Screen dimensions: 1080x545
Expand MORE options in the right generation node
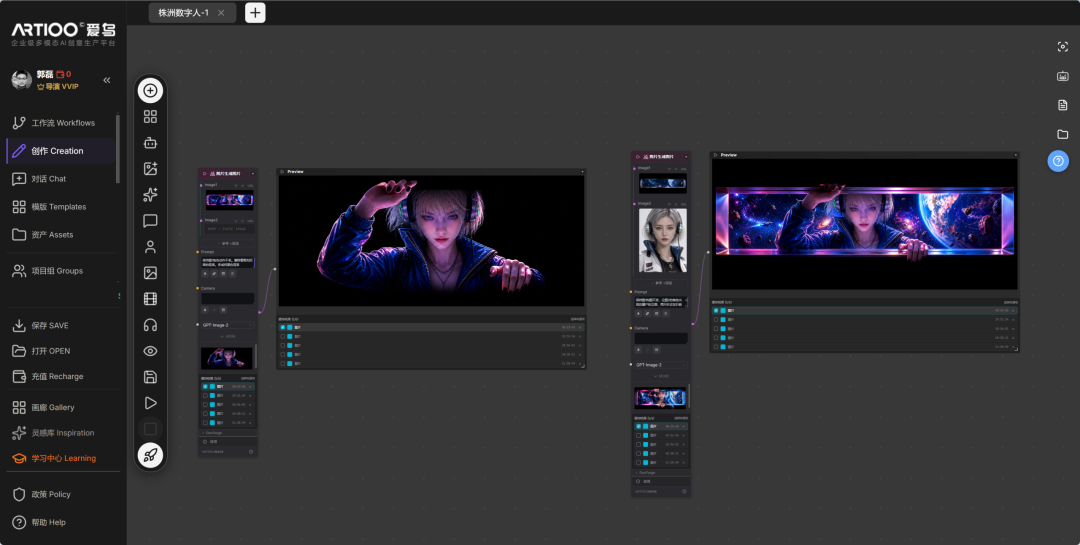(x=661, y=376)
